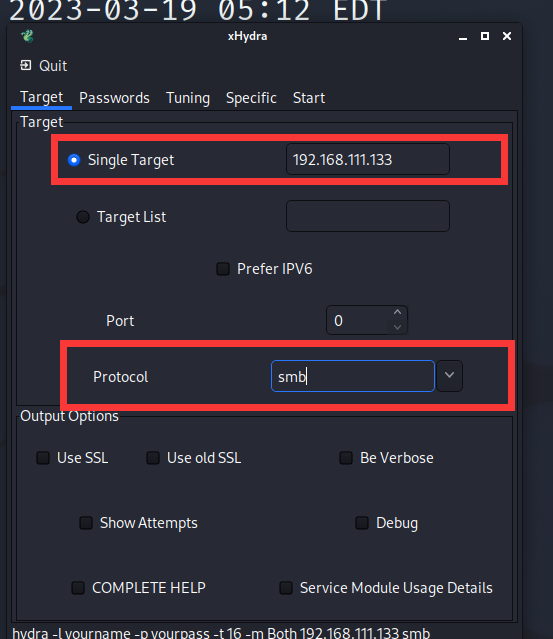The image size is (553, 639).
Task: Go to the Start tab
Action: pos(309,98)
